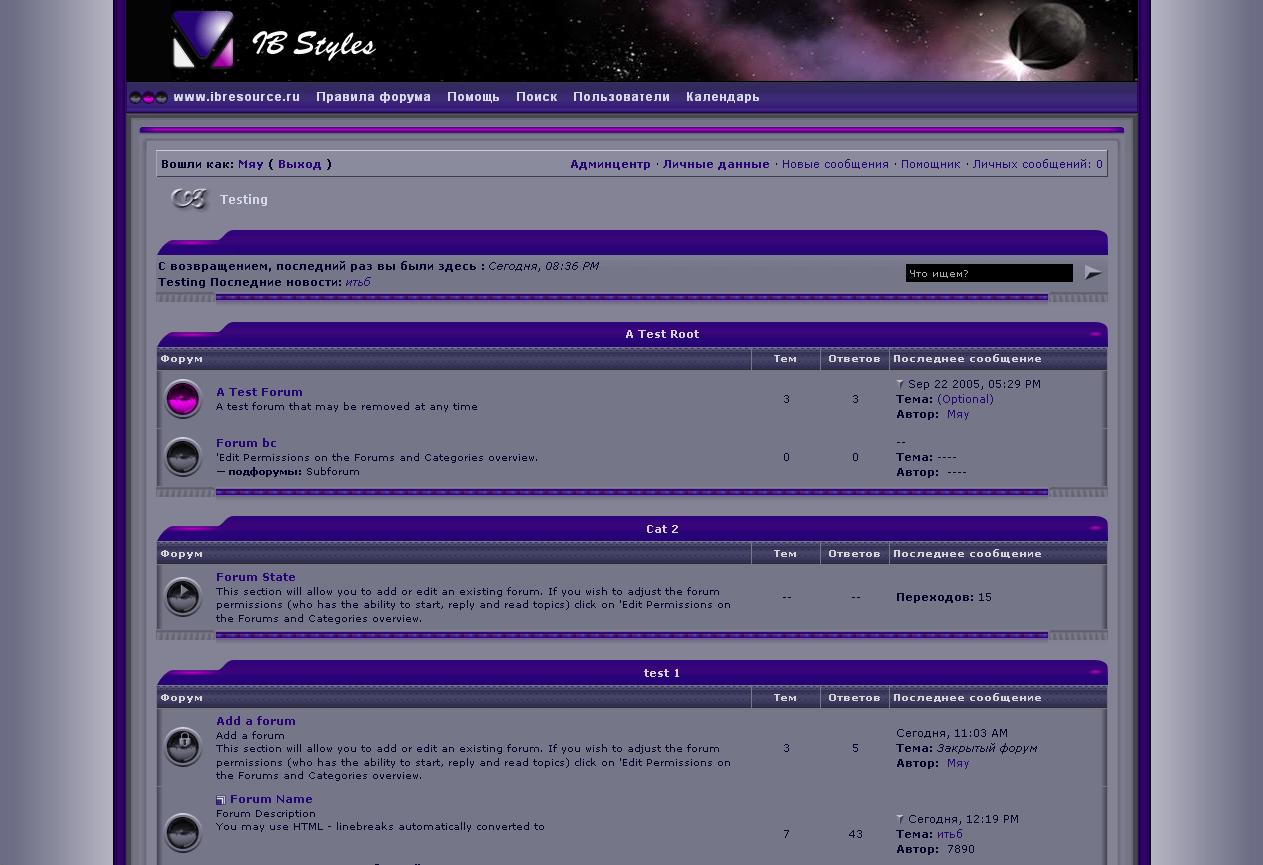Open the Календарь menu item
This screenshot has width=1263, height=865.
click(x=722, y=97)
